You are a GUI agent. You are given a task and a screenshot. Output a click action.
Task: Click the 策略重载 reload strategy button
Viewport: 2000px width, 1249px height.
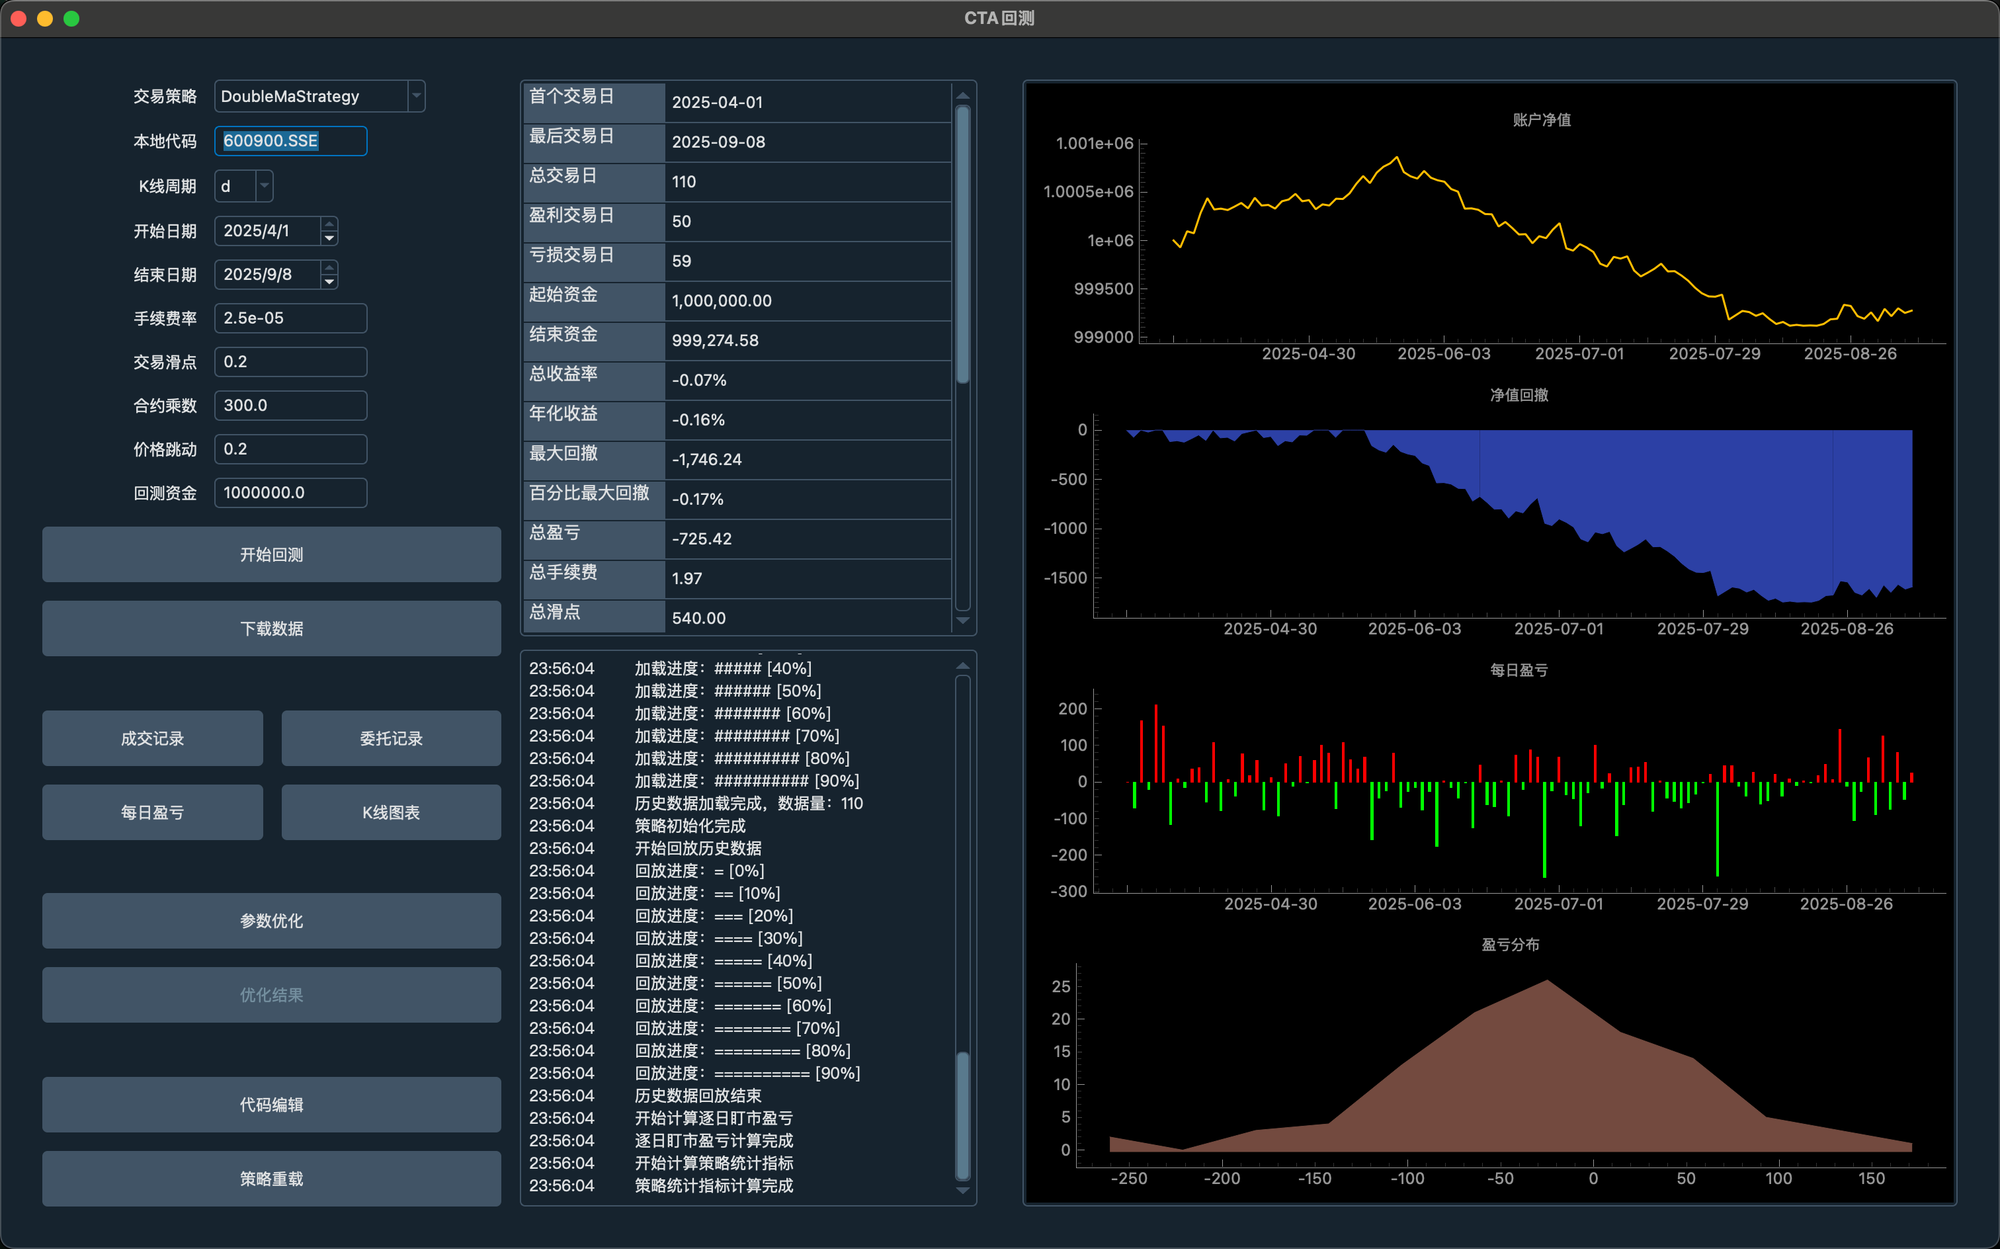[271, 1178]
